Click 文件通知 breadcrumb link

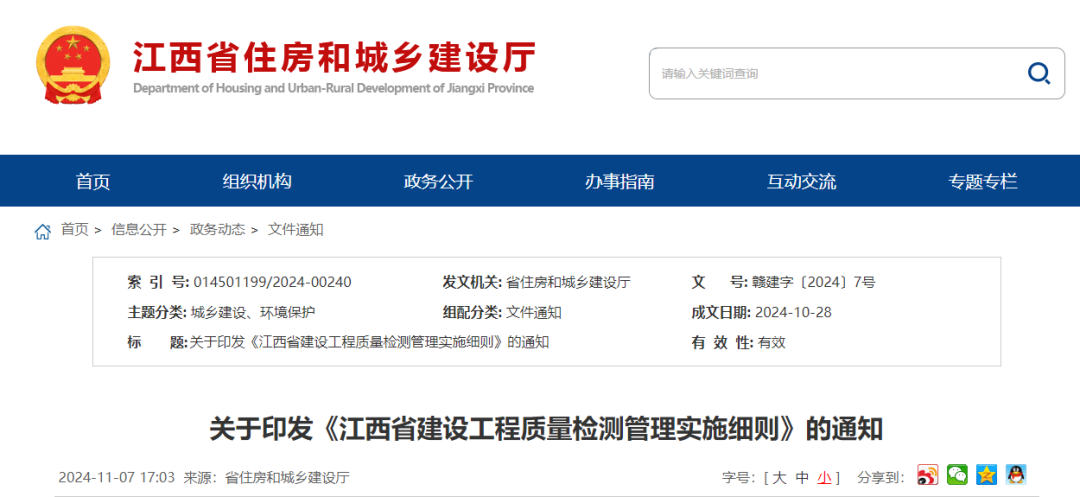tap(296, 230)
